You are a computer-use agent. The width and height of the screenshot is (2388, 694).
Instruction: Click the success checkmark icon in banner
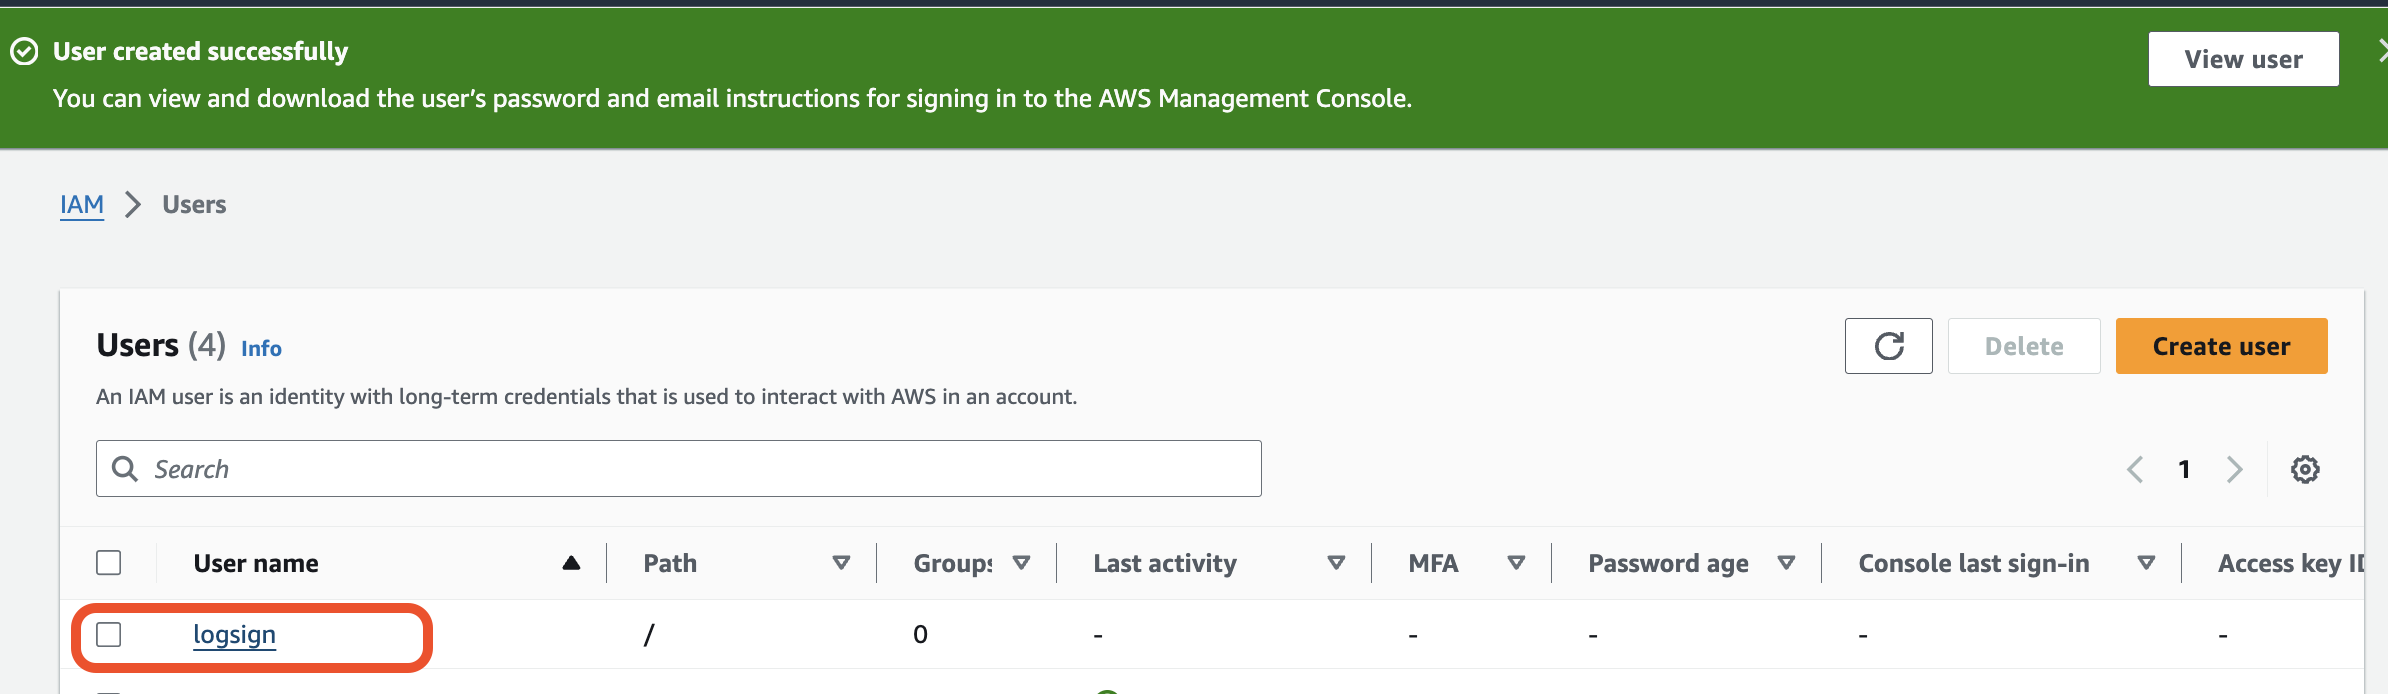(24, 51)
